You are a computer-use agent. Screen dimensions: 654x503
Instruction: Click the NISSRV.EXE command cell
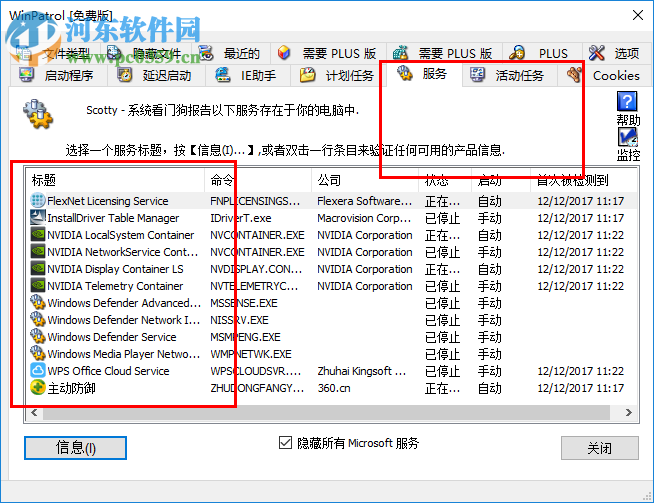click(x=239, y=320)
